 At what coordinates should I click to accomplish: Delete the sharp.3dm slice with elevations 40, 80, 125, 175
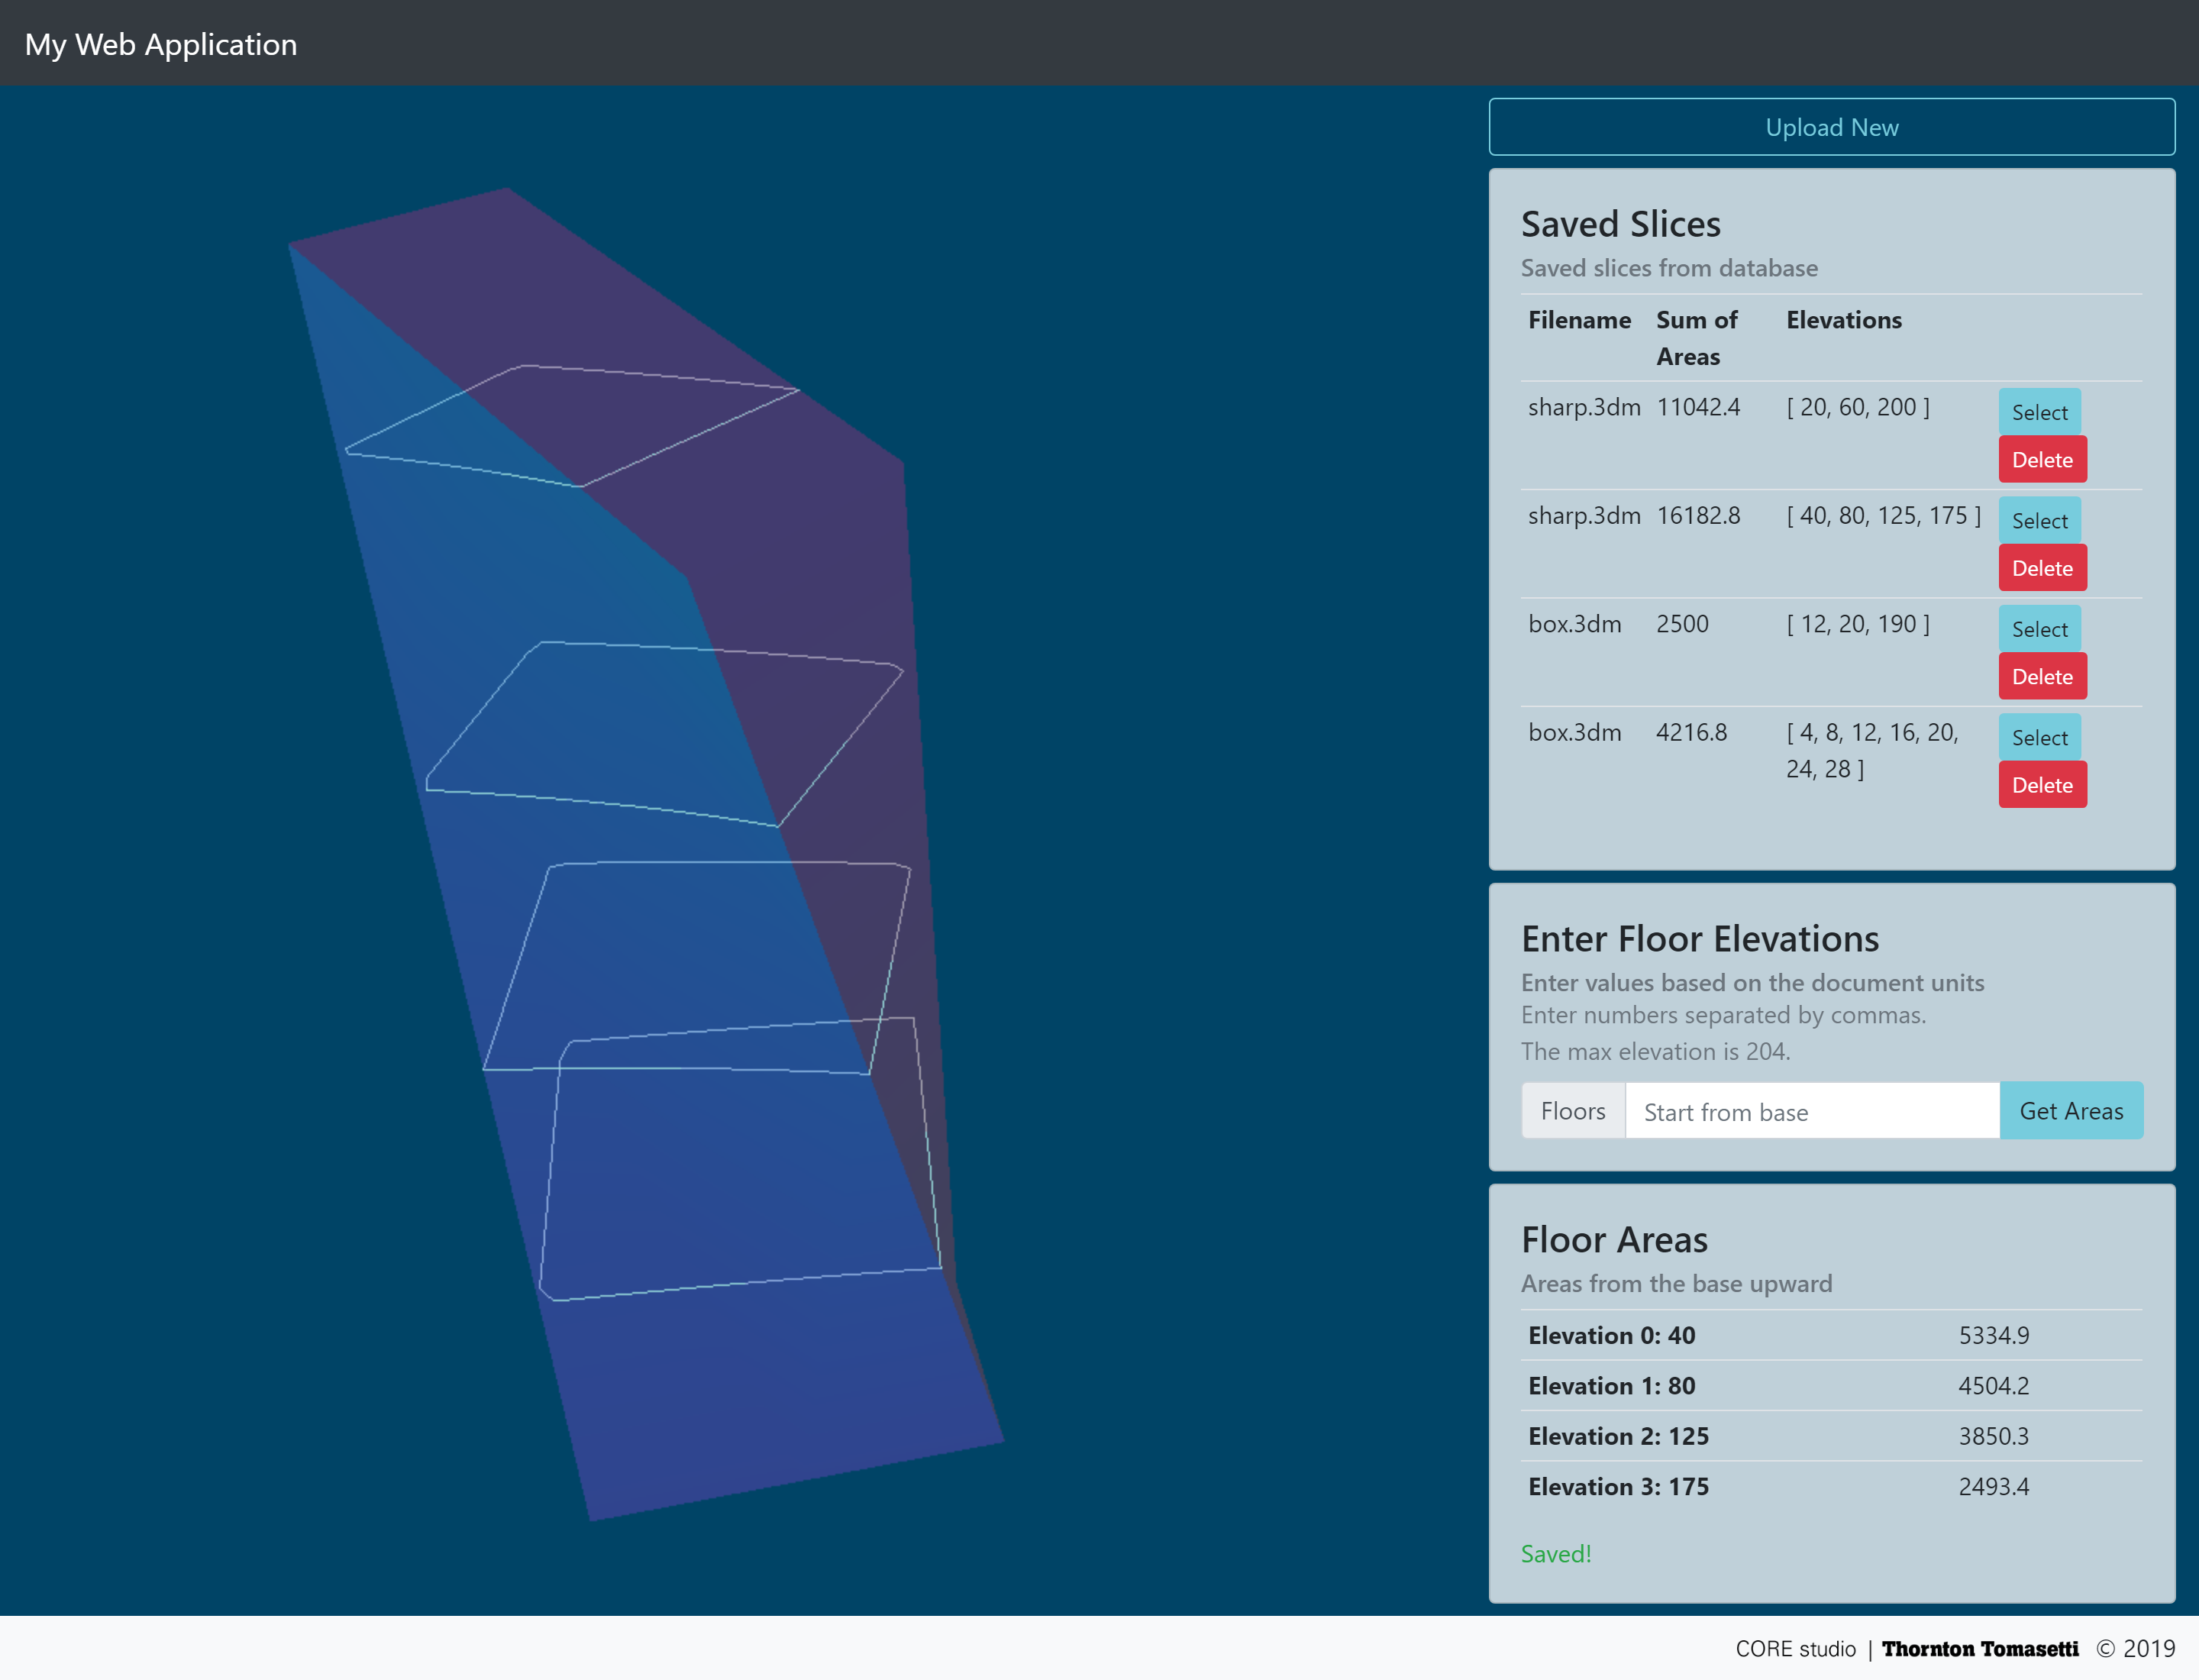pyautogui.click(x=2041, y=568)
